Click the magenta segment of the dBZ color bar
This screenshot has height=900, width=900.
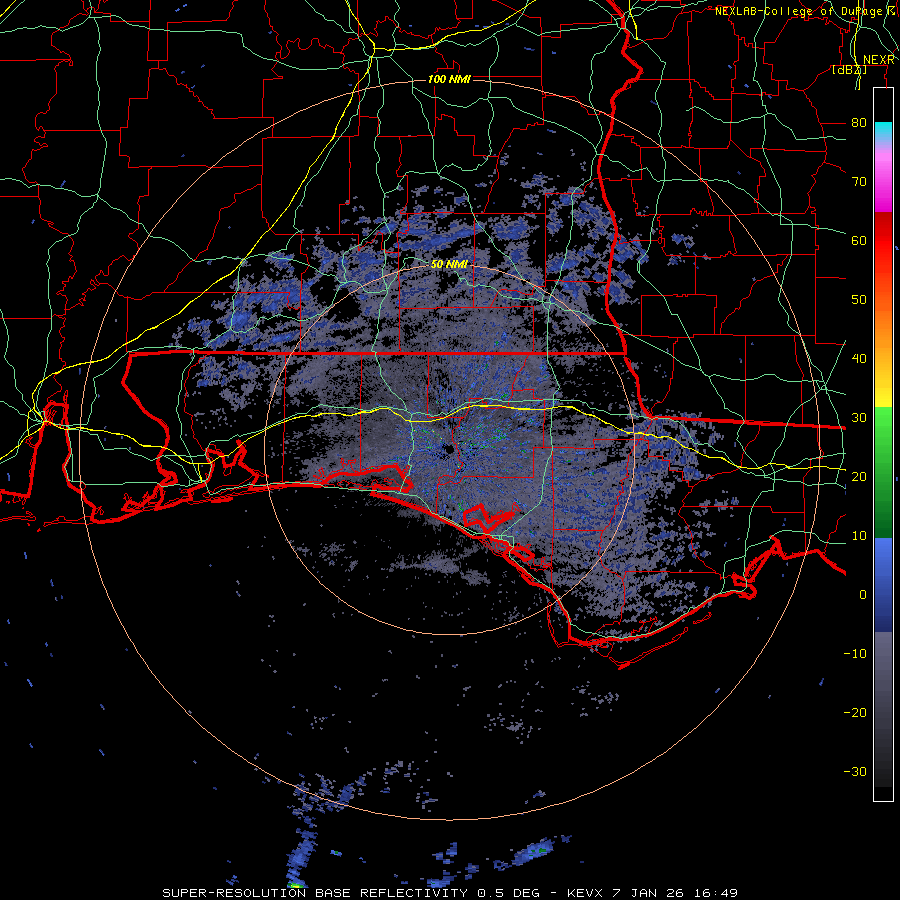(883, 181)
